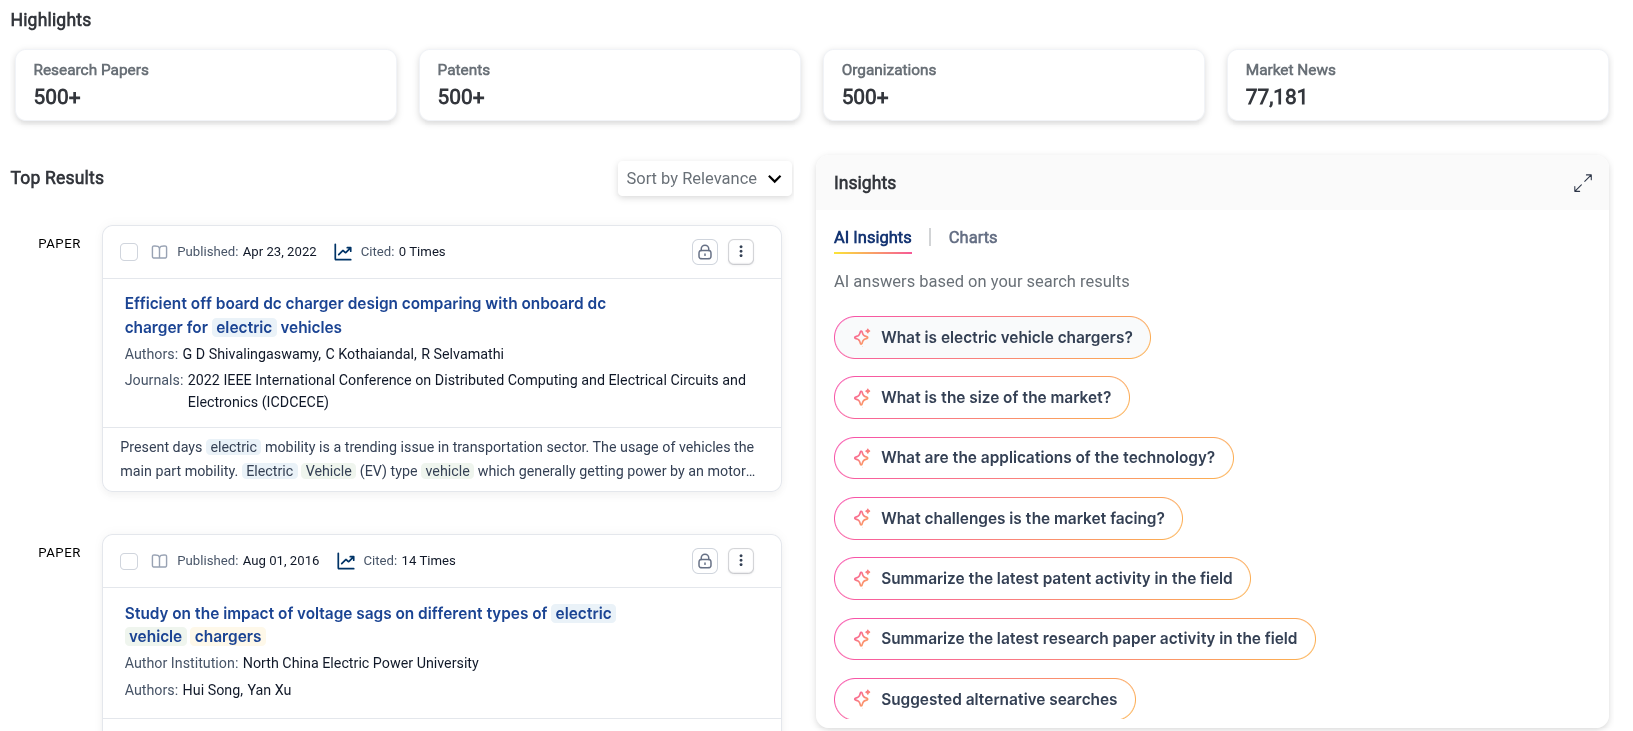Open the Patents 500+ highlight card
The image size is (1633, 731).
point(610,85)
